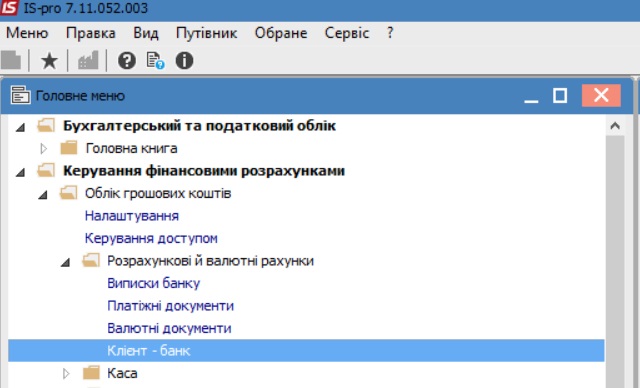Open Платіжні документи link

click(x=171, y=306)
